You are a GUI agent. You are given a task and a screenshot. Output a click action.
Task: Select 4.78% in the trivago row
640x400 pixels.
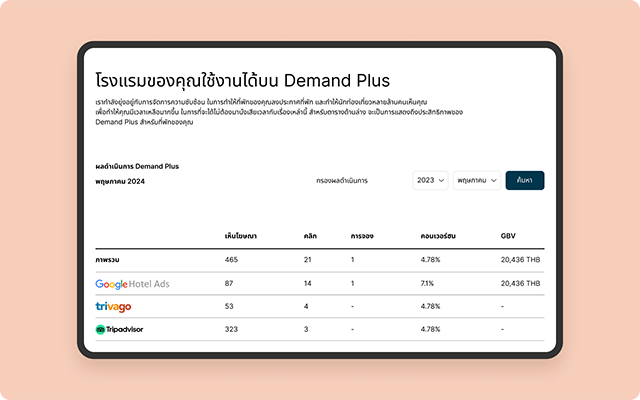click(430, 306)
